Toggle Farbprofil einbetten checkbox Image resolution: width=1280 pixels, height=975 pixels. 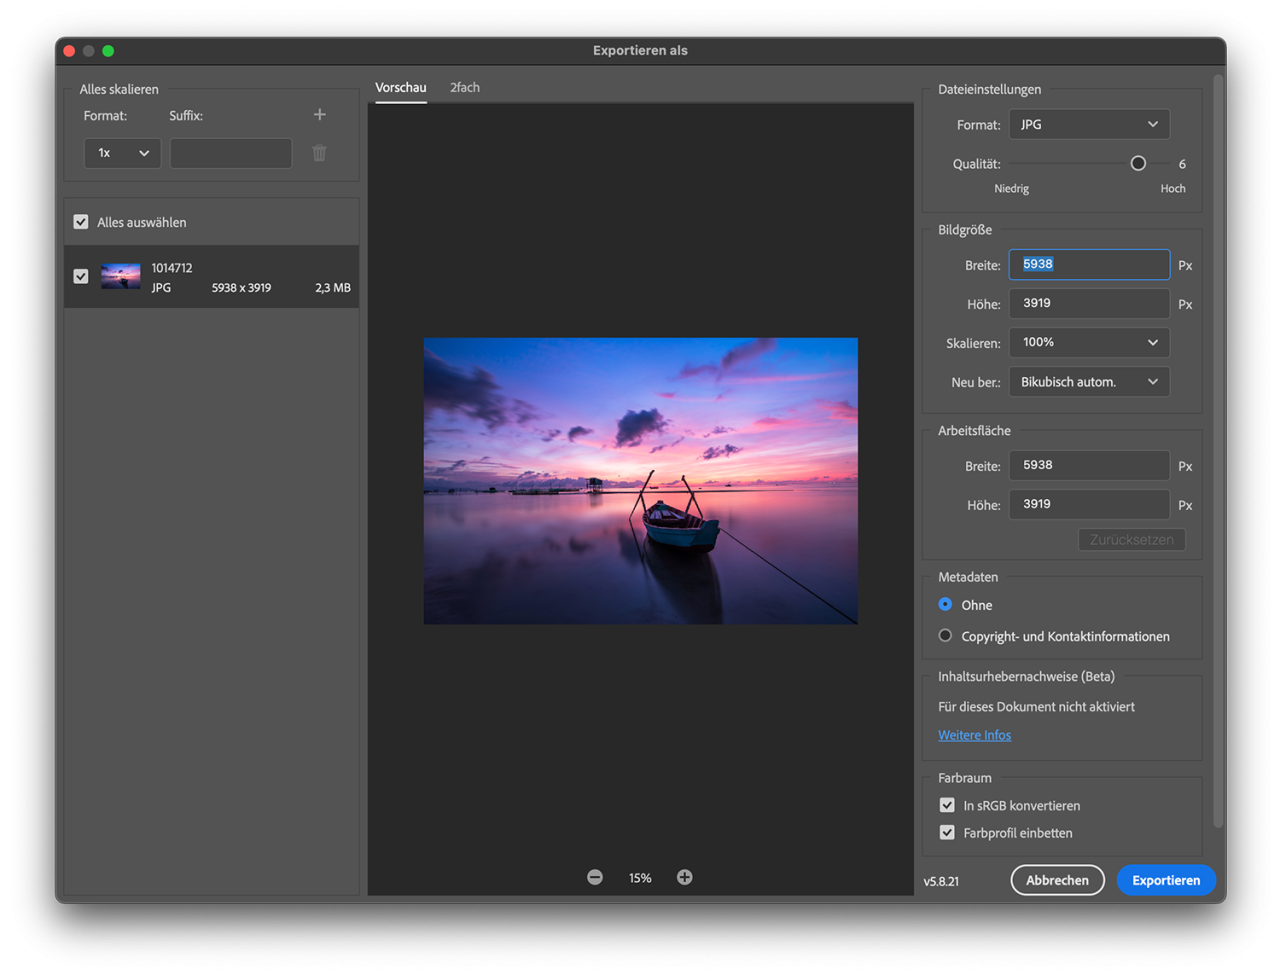click(947, 832)
